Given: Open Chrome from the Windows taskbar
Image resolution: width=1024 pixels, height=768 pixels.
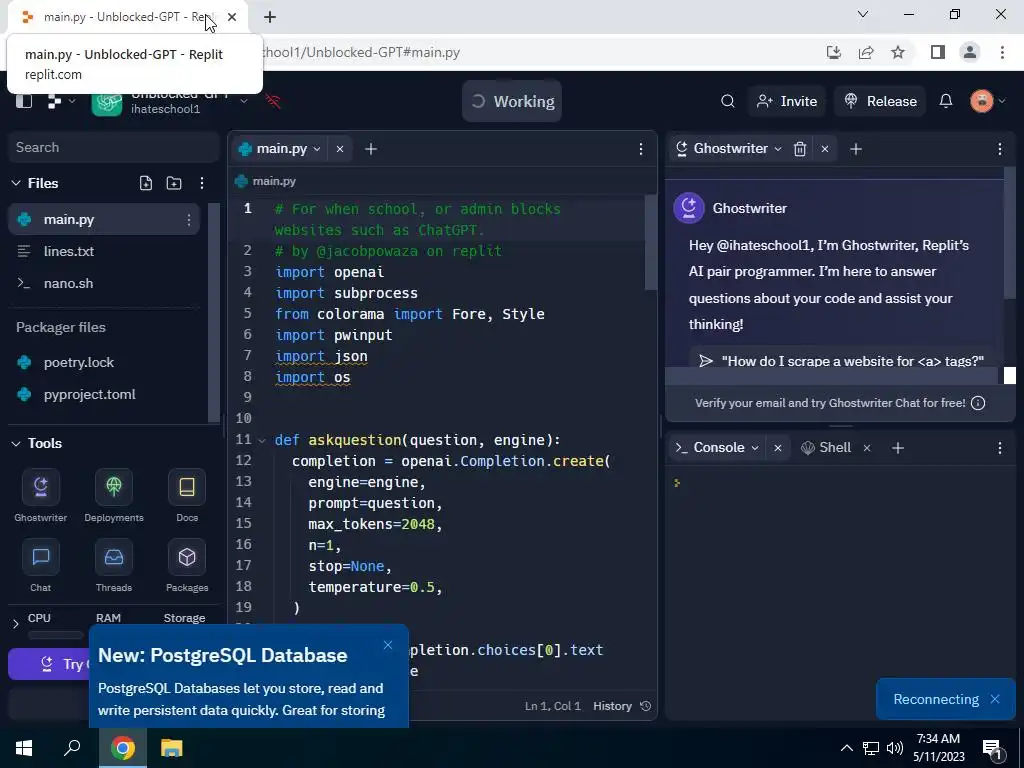Looking at the screenshot, I should 123,748.
